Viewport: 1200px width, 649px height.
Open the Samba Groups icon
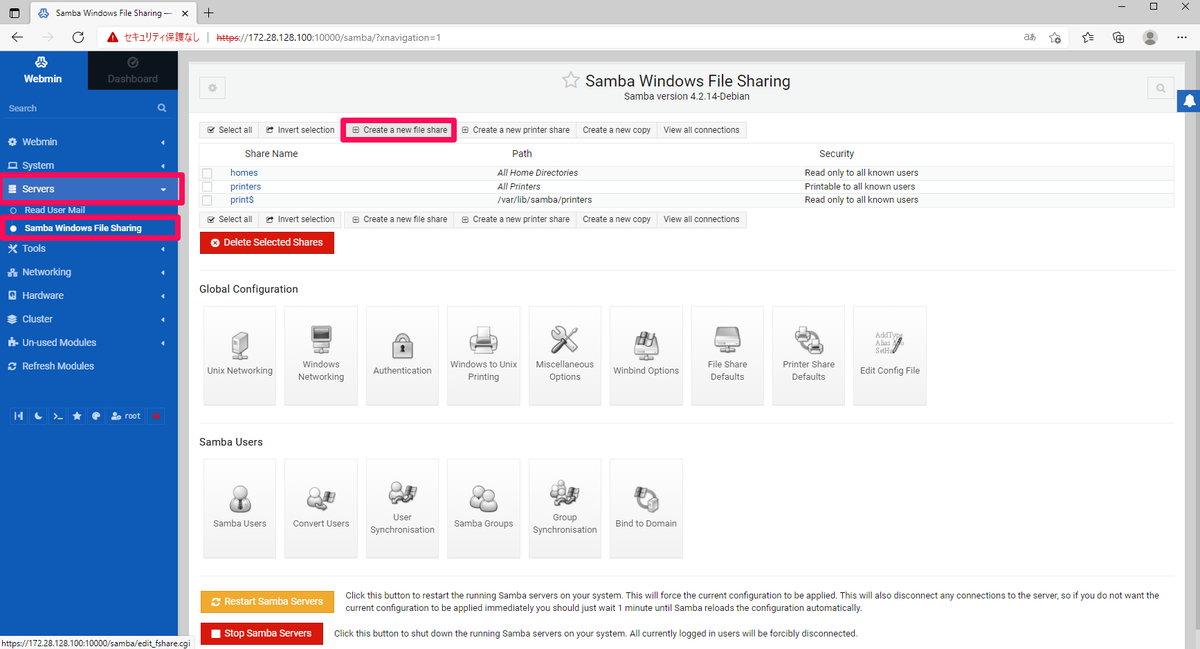point(484,508)
